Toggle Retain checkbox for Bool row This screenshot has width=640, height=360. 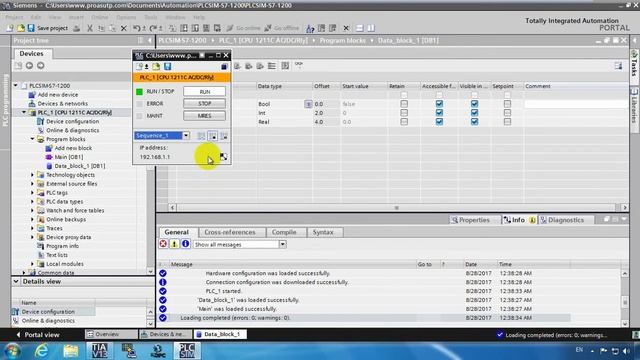[404, 104]
